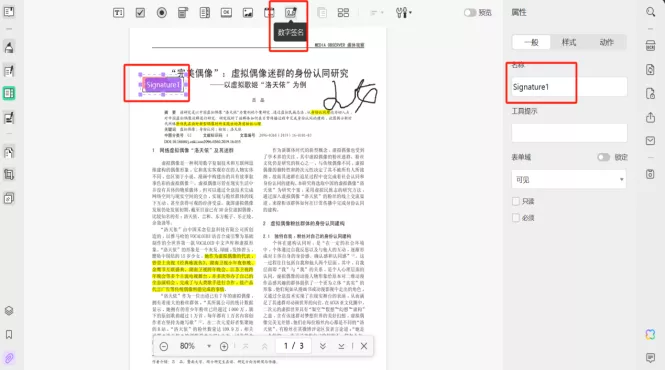
Task: Select the OK Button form tool
Action: [226, 13]
